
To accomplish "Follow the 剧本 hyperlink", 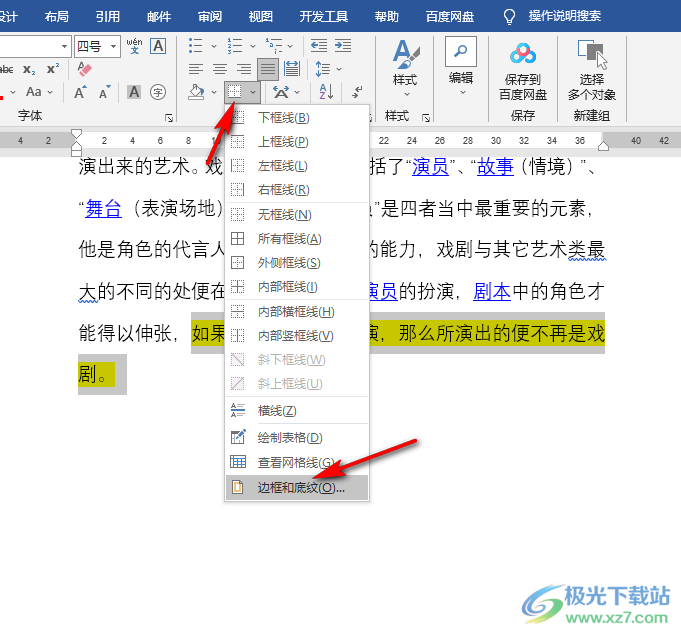I will point(492,291).
